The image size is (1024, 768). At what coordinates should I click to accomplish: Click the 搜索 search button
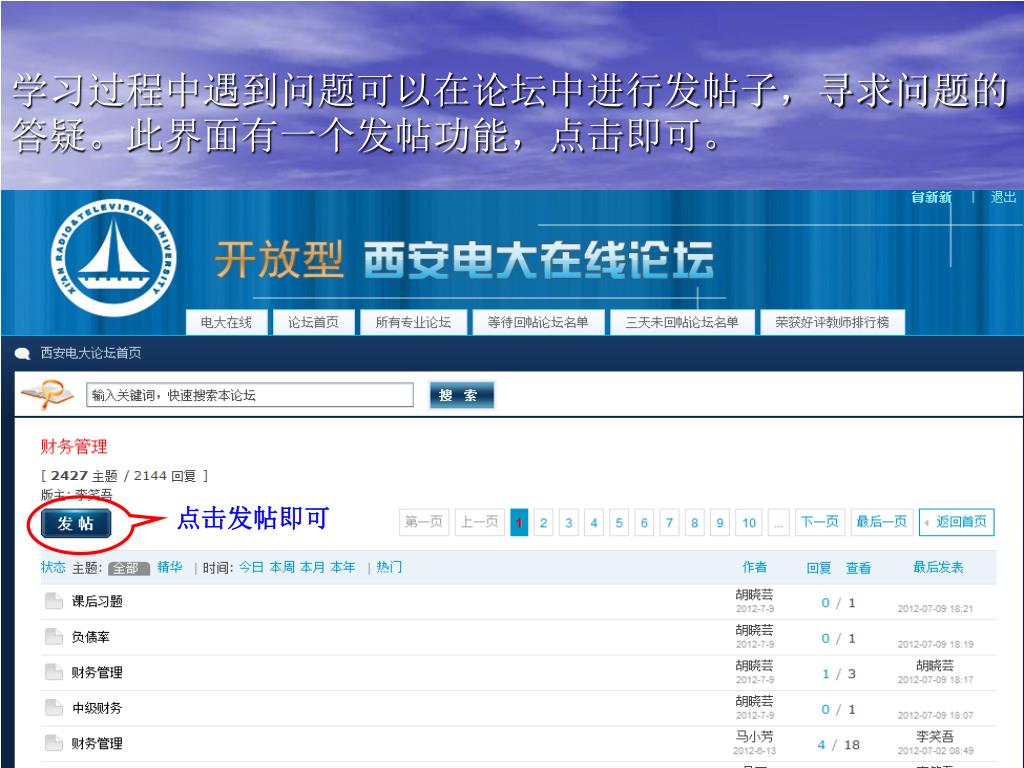click(461, 395)
